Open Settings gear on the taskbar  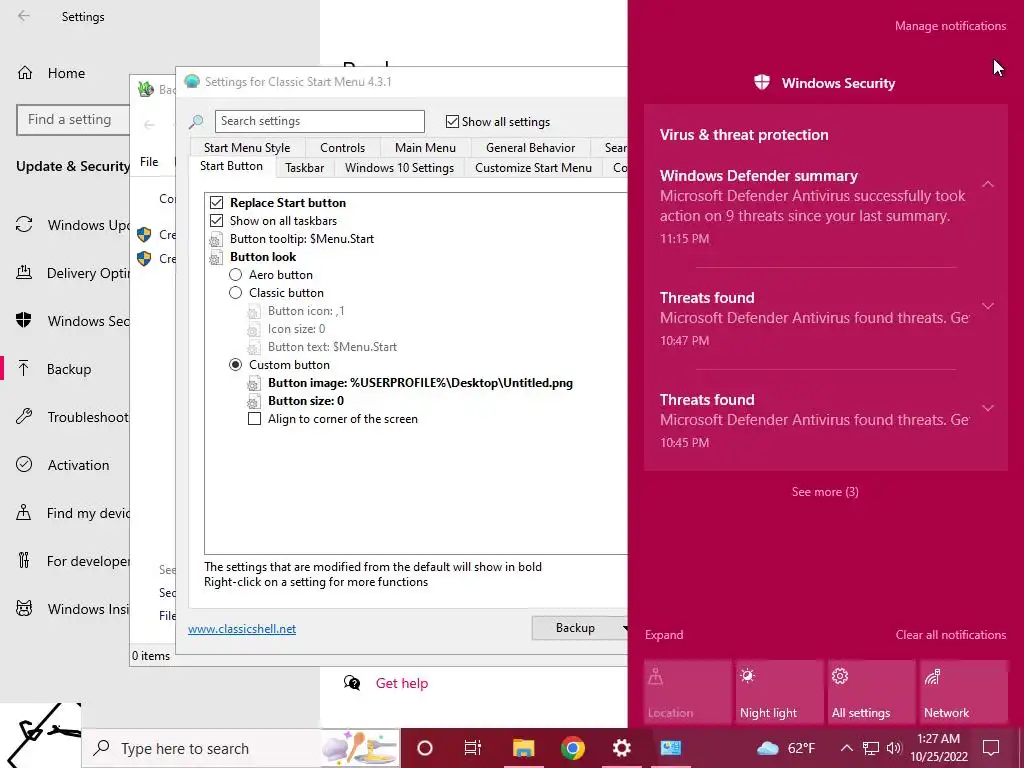tap(621, 748)
